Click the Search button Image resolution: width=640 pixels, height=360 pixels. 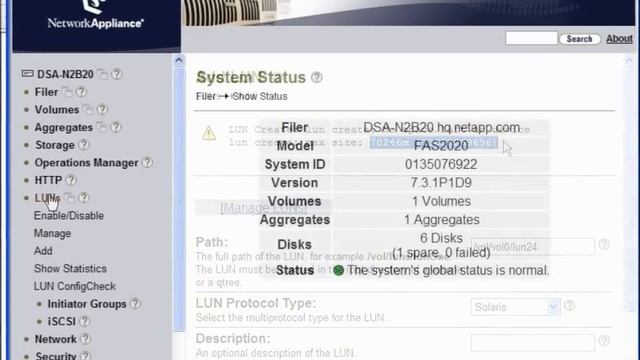pyautogui.click(x=580, y=39)
